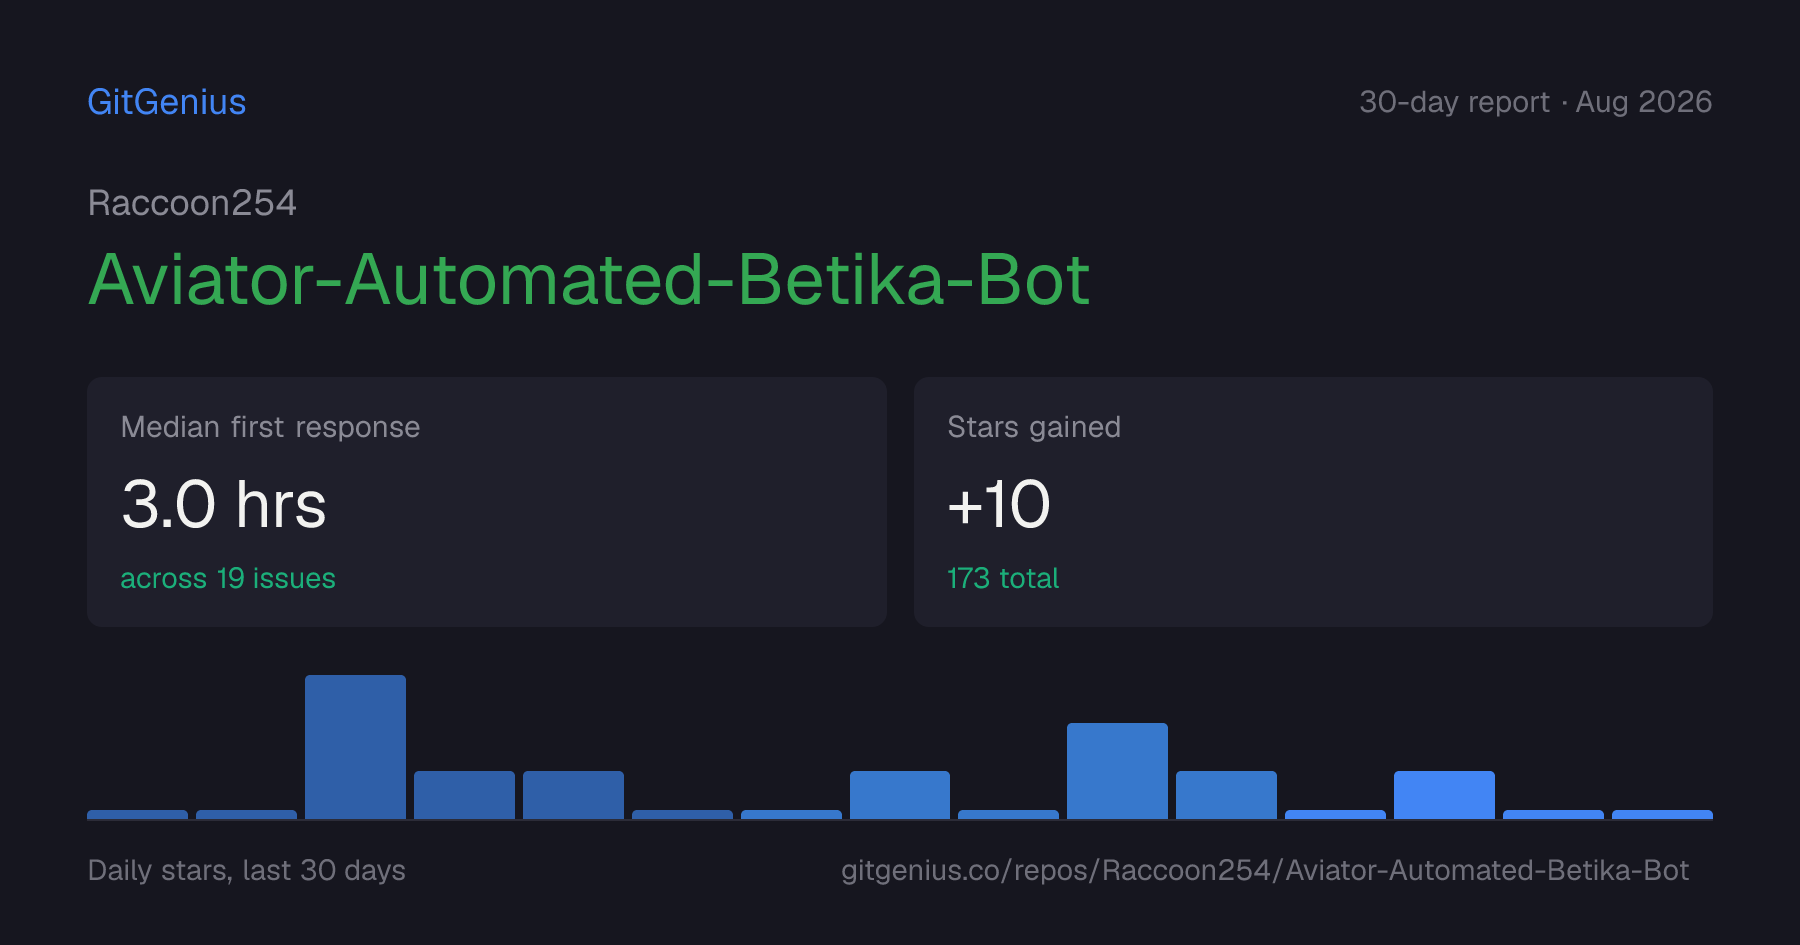Click the 30-day report Aug 2026 label
Image resolution: width=1800 pixels, height=945 pixels.
[x=1536, y=102]
